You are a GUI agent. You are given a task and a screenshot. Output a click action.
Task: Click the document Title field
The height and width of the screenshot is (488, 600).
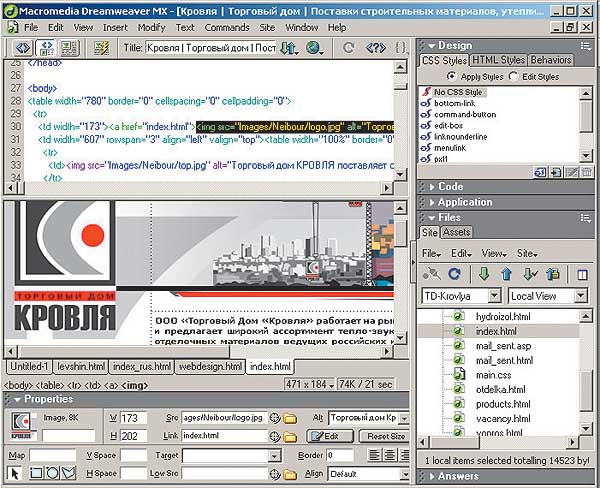click(211, 48)
